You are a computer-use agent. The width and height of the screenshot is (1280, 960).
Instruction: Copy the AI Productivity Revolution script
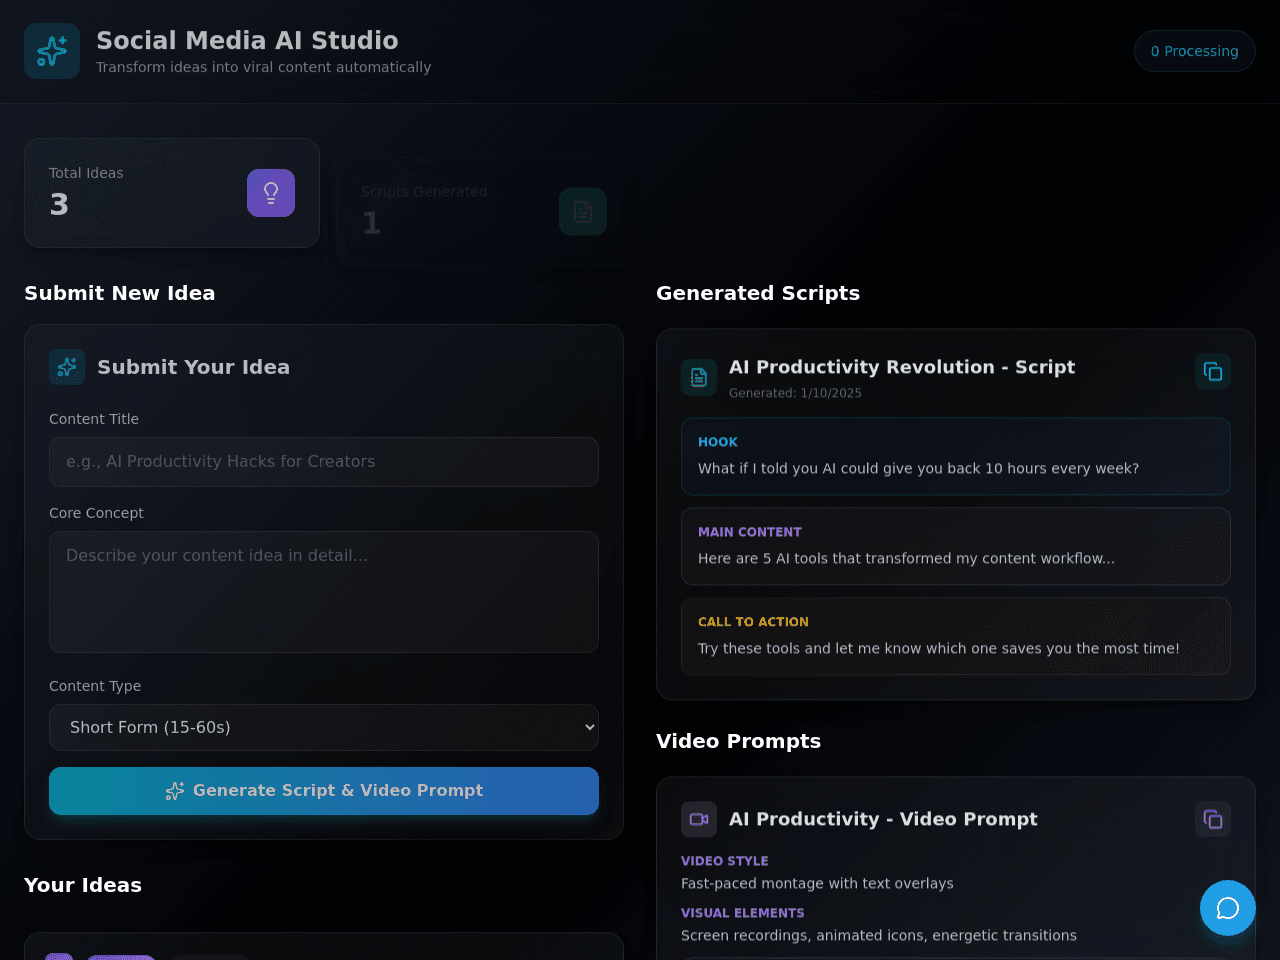1213,371
